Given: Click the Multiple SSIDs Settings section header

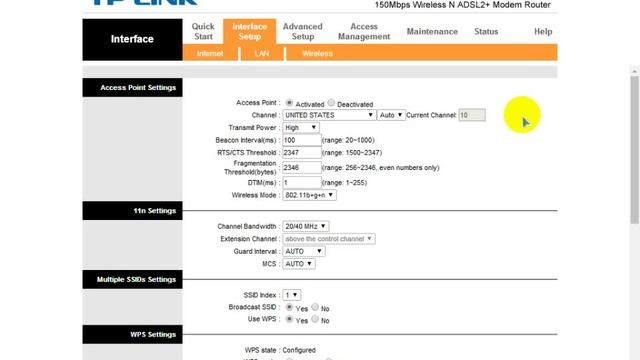Looking at the screenshot, I should point(132,280).
